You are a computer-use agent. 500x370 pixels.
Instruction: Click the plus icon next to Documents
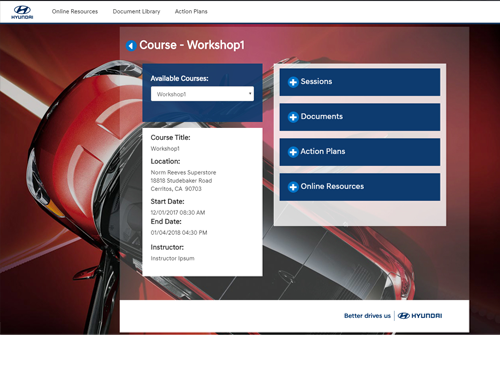coord(293,117)
